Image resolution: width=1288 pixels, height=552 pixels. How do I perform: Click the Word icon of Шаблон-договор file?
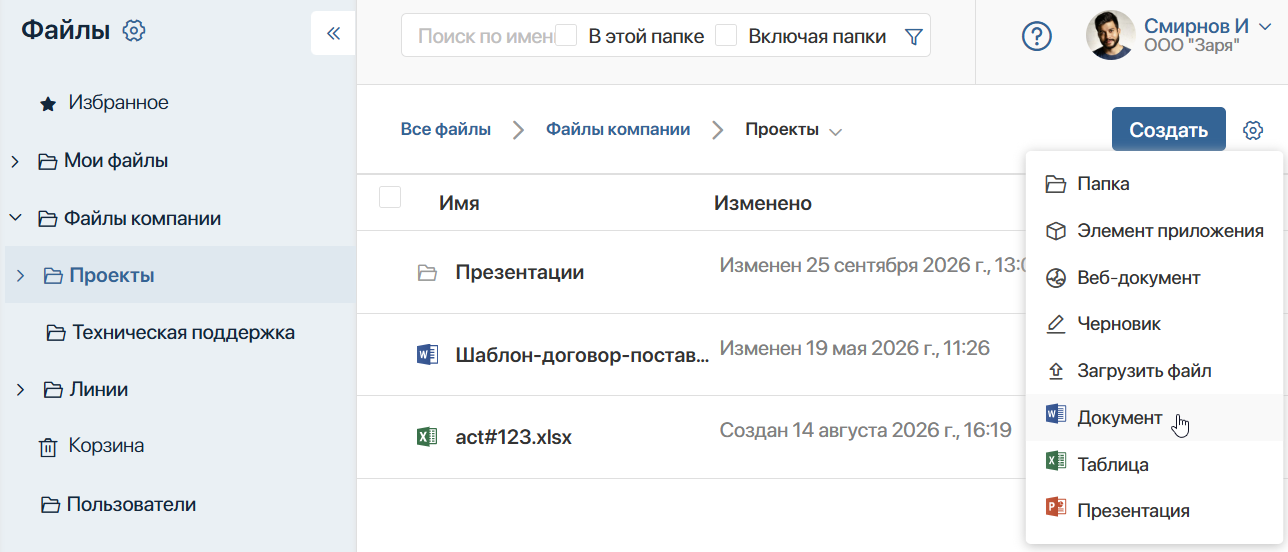(427, 353)
